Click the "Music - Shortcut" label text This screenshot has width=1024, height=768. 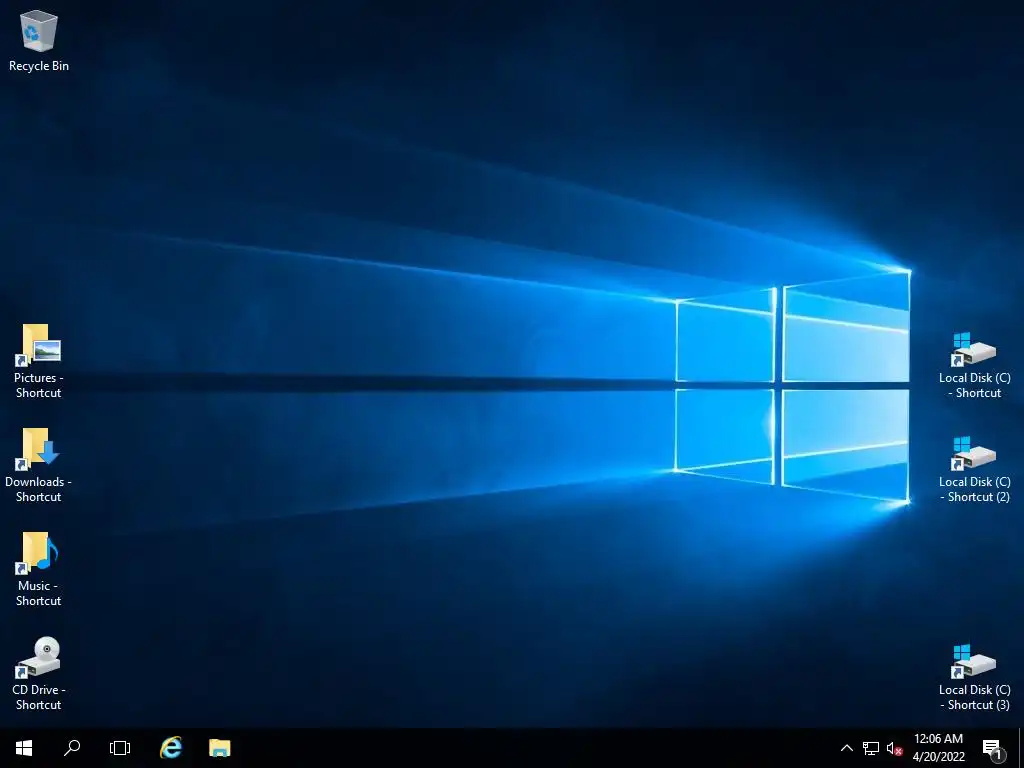click(x=39, y=593)
